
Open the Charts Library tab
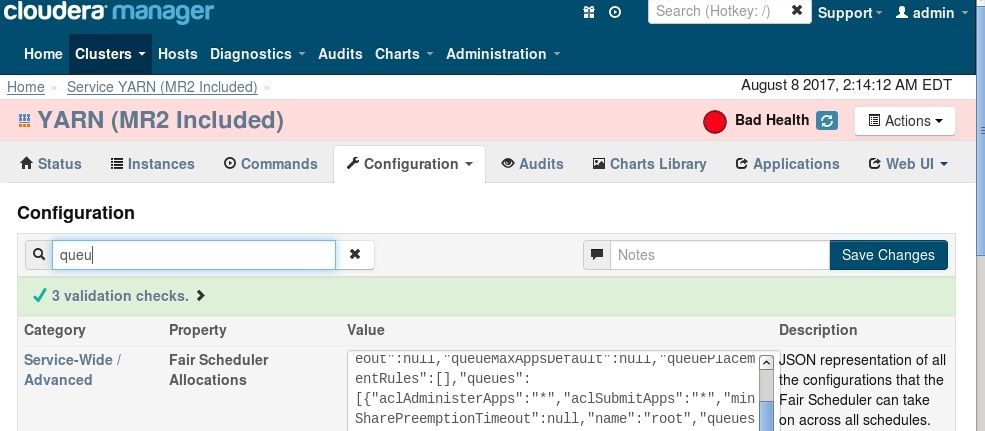(649, 164)
